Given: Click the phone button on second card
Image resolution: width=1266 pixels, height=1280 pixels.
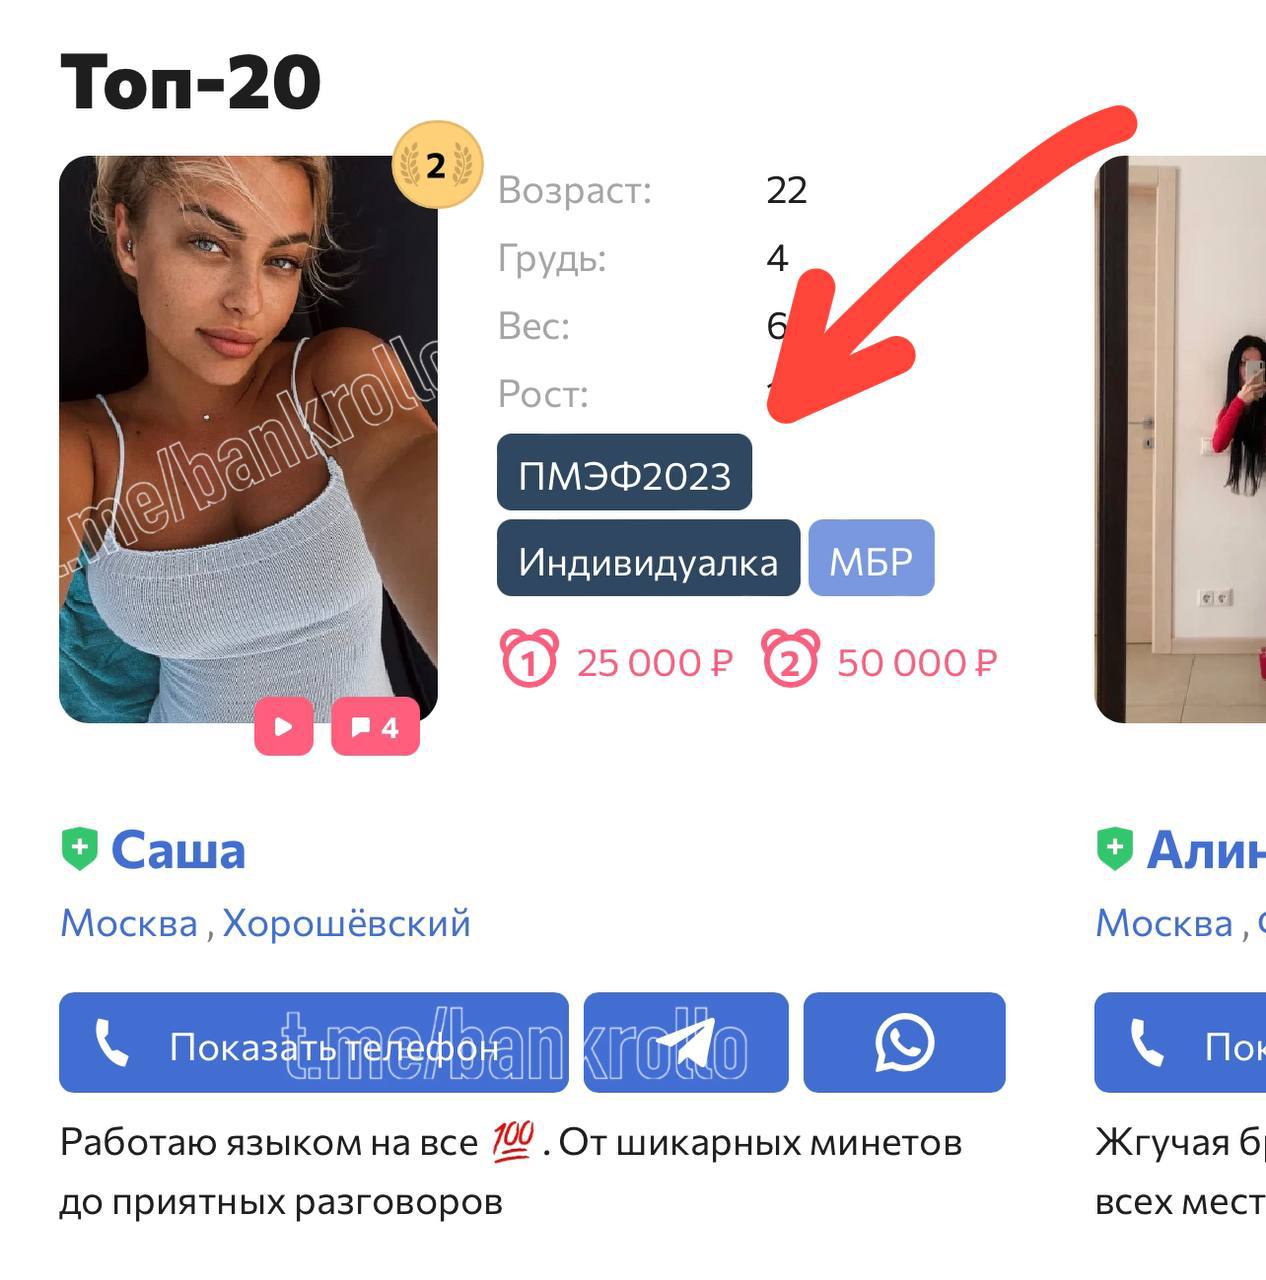Looking at the screenshot, I should [x=1180, y=1042].
